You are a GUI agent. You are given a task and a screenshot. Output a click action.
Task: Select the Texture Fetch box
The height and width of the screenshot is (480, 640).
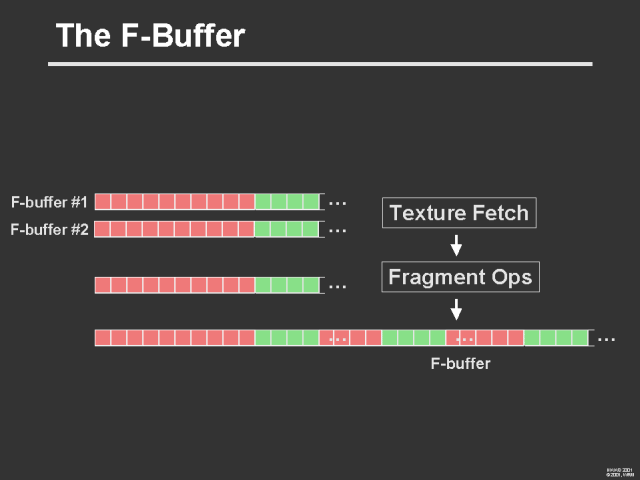pyautogui.click(x=459, y=213)
